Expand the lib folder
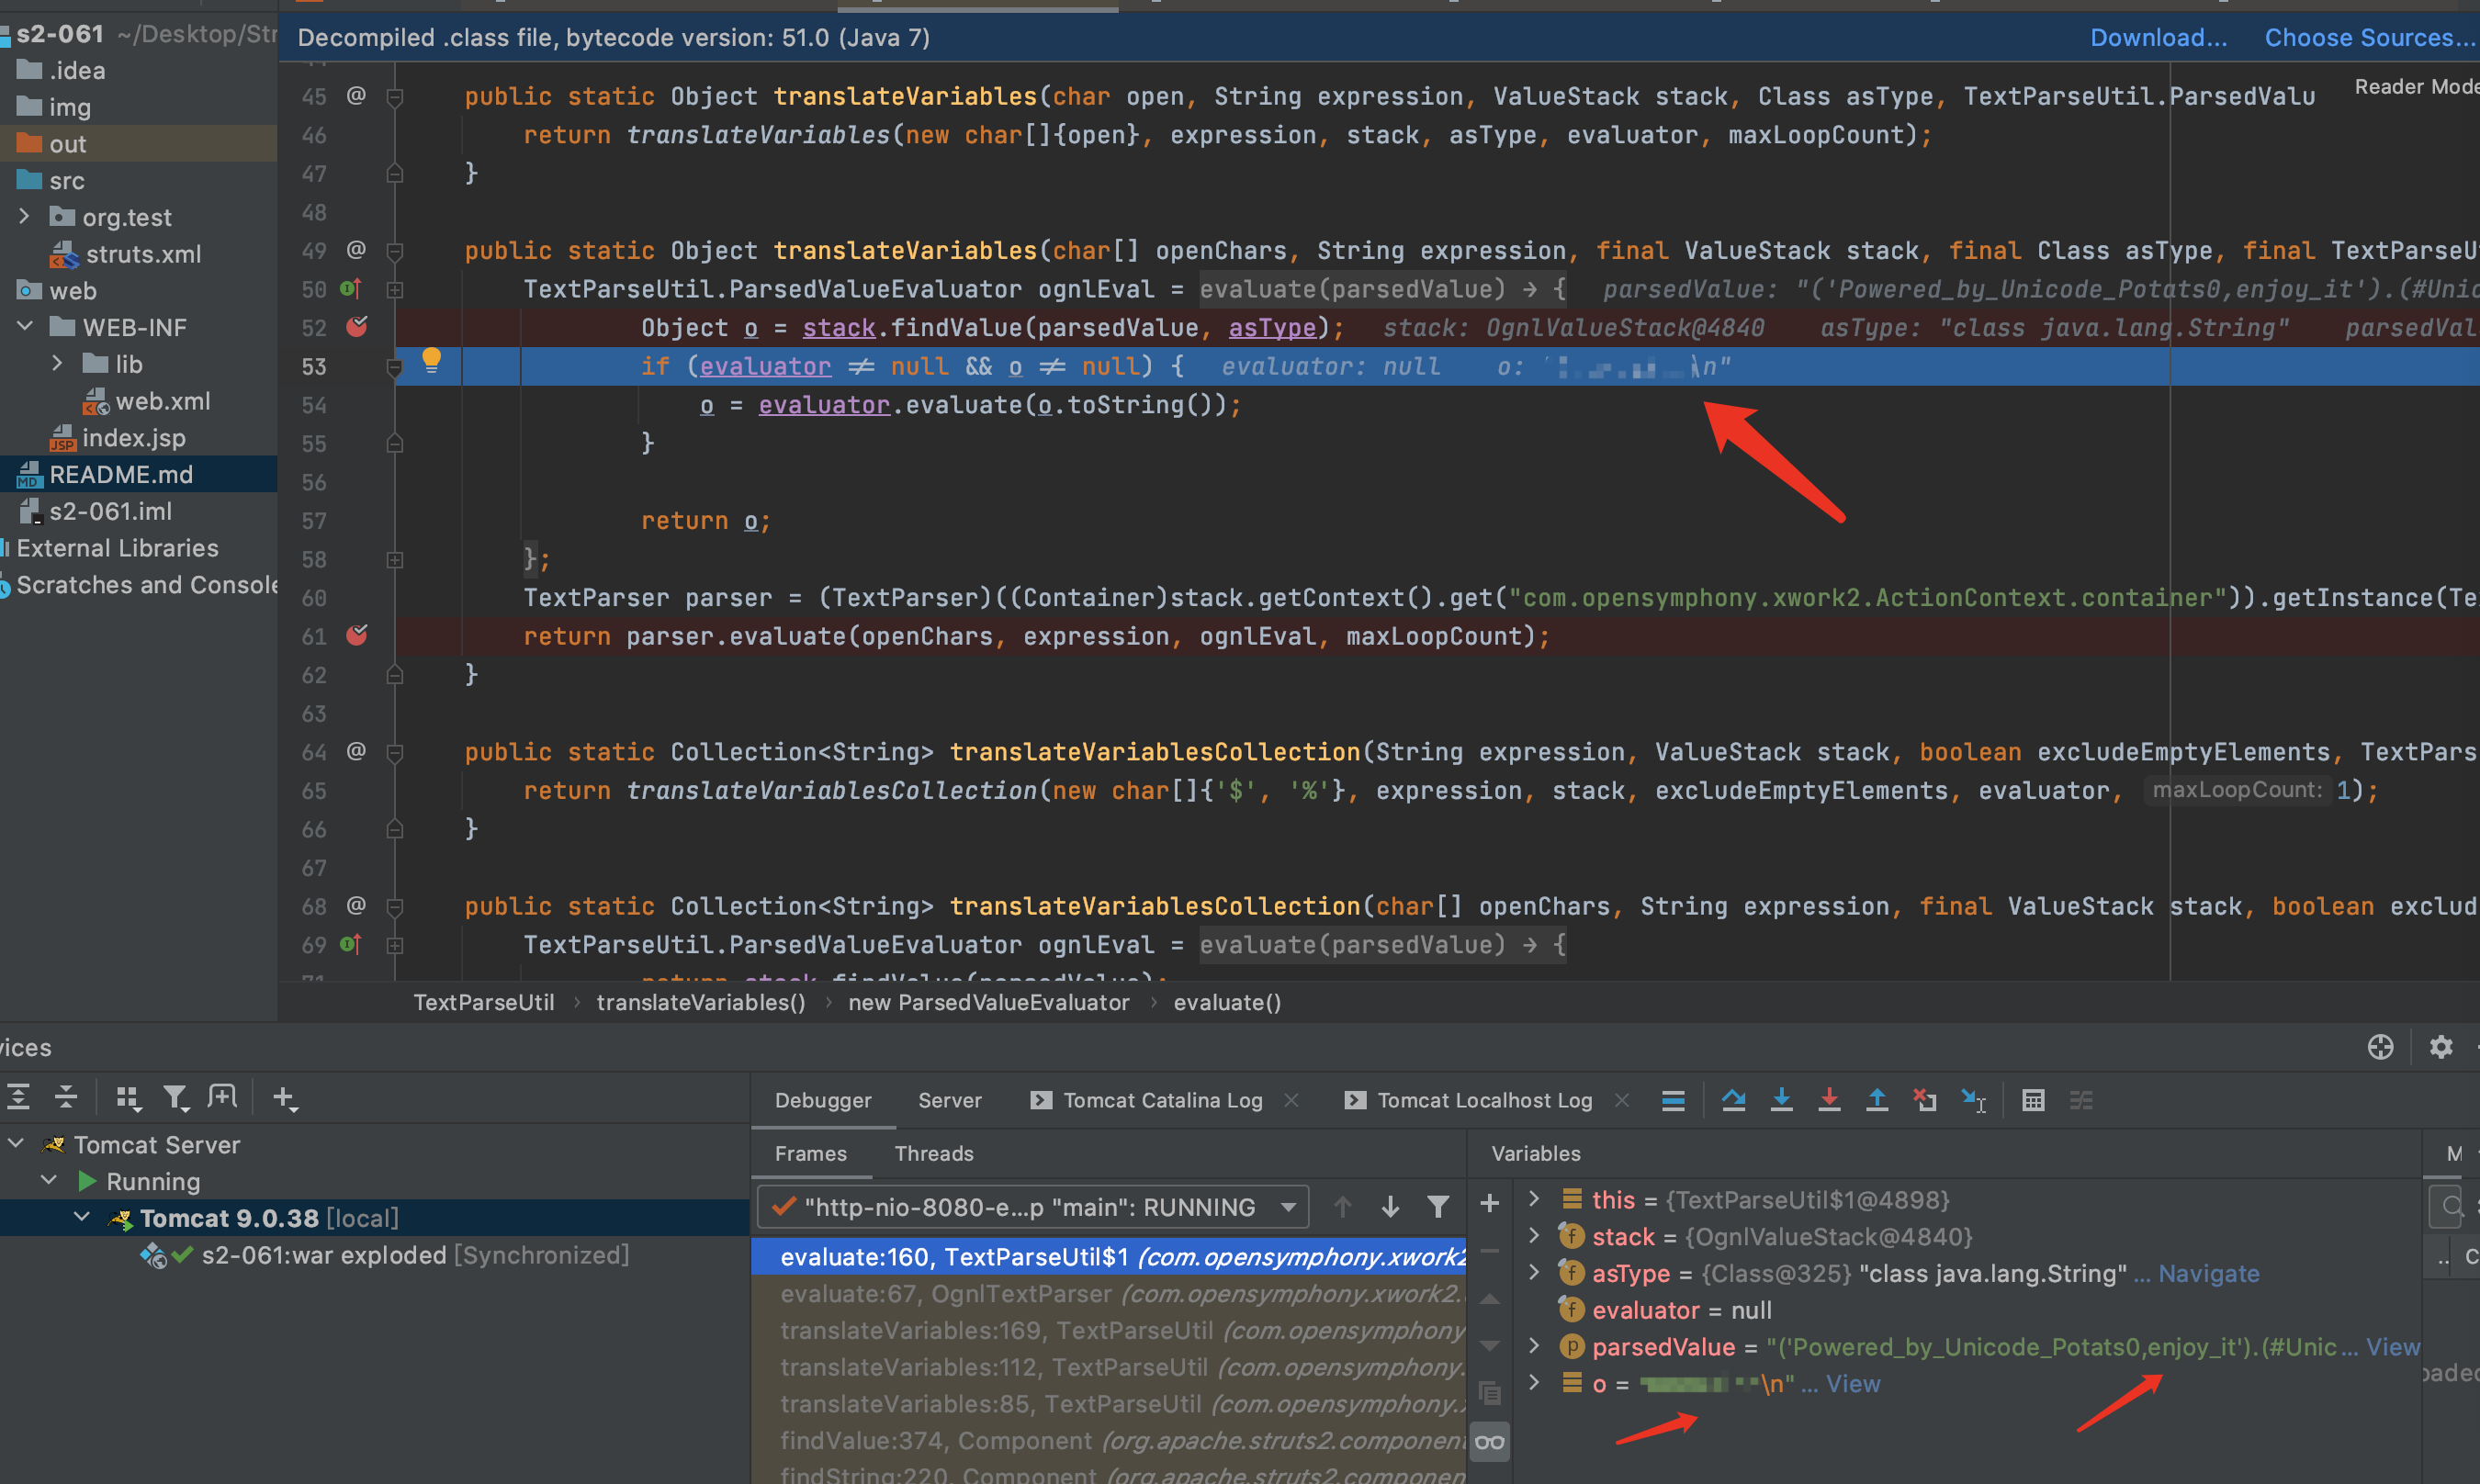The width and height of the screenshot is (2480, 1484). [57, 363]
